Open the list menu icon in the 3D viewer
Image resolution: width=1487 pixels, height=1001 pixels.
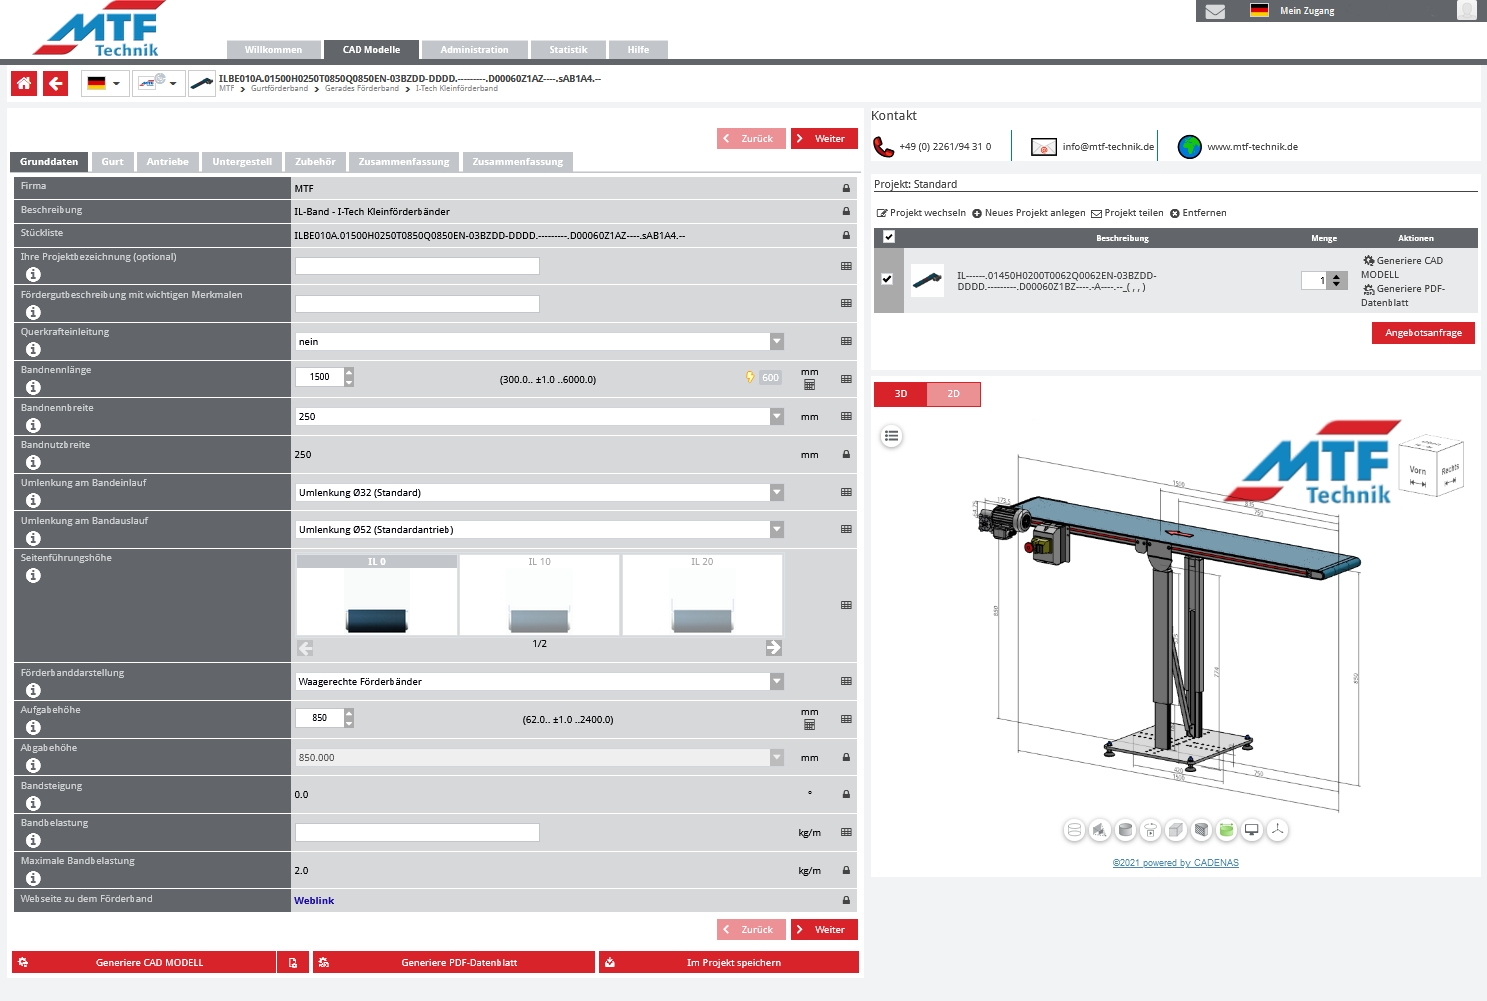tap(892, 436)
